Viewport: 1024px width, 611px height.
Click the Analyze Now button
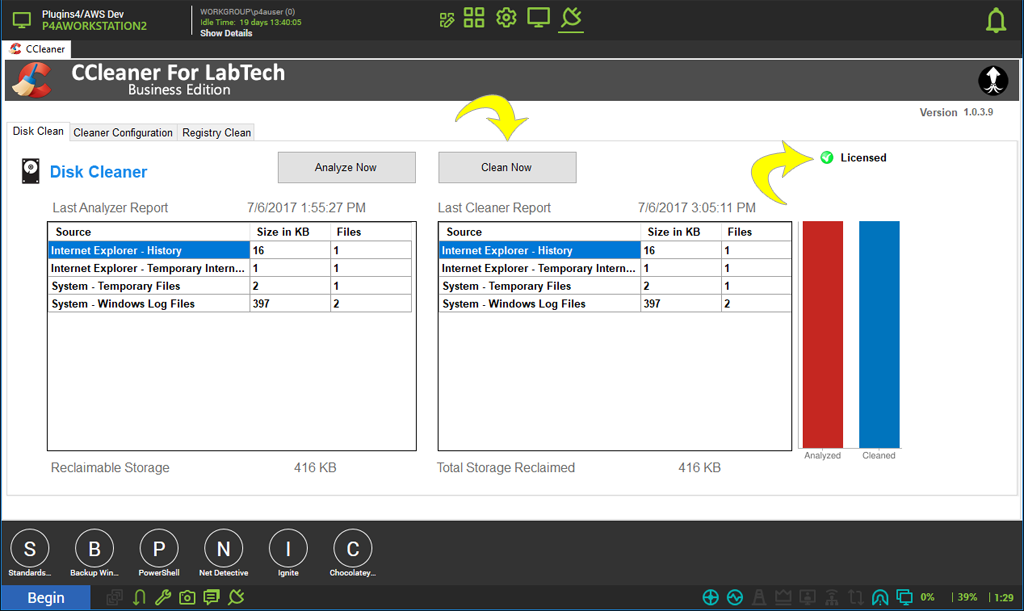[x=346, y=167]
